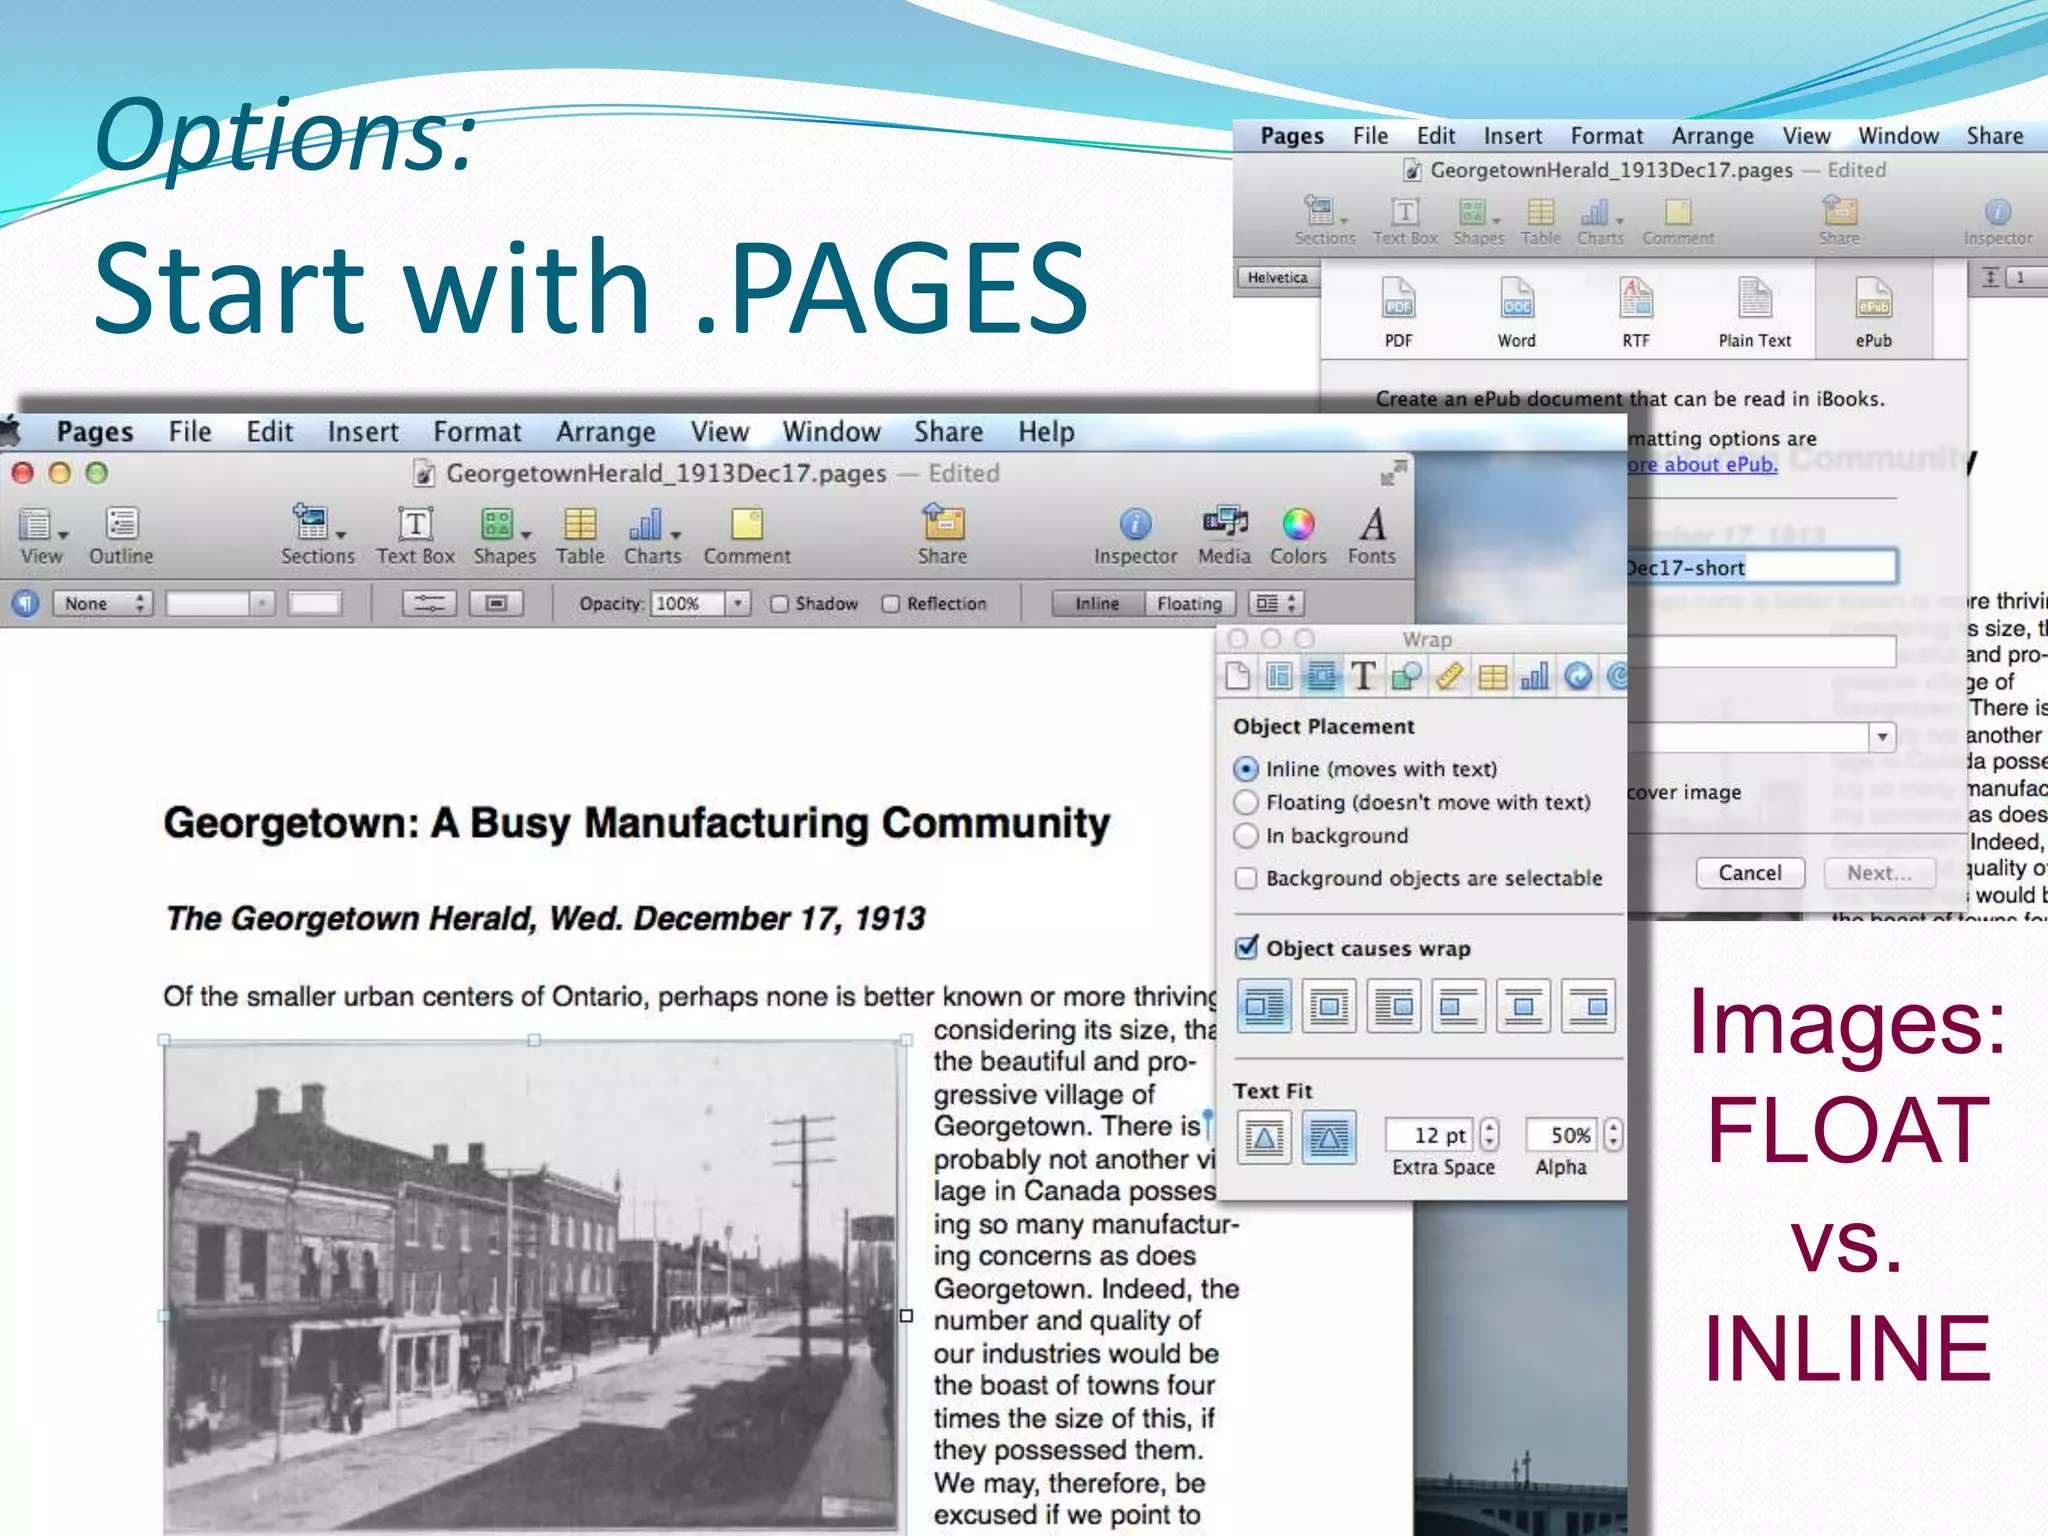Select the Georgetown street photograph

click(534, 1285)
